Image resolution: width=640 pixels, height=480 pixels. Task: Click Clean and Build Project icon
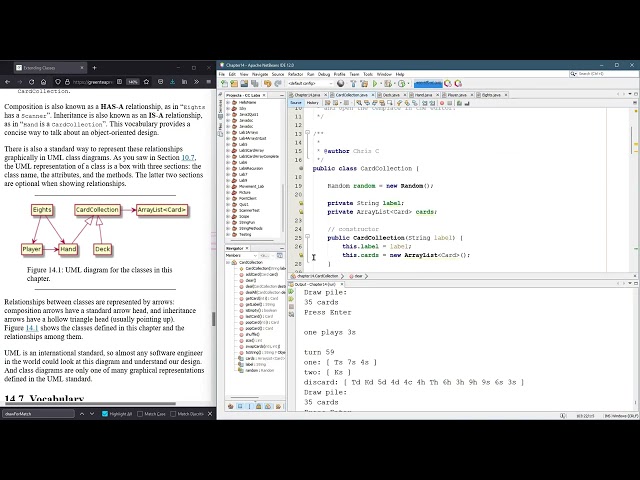(x=364, y=84)
